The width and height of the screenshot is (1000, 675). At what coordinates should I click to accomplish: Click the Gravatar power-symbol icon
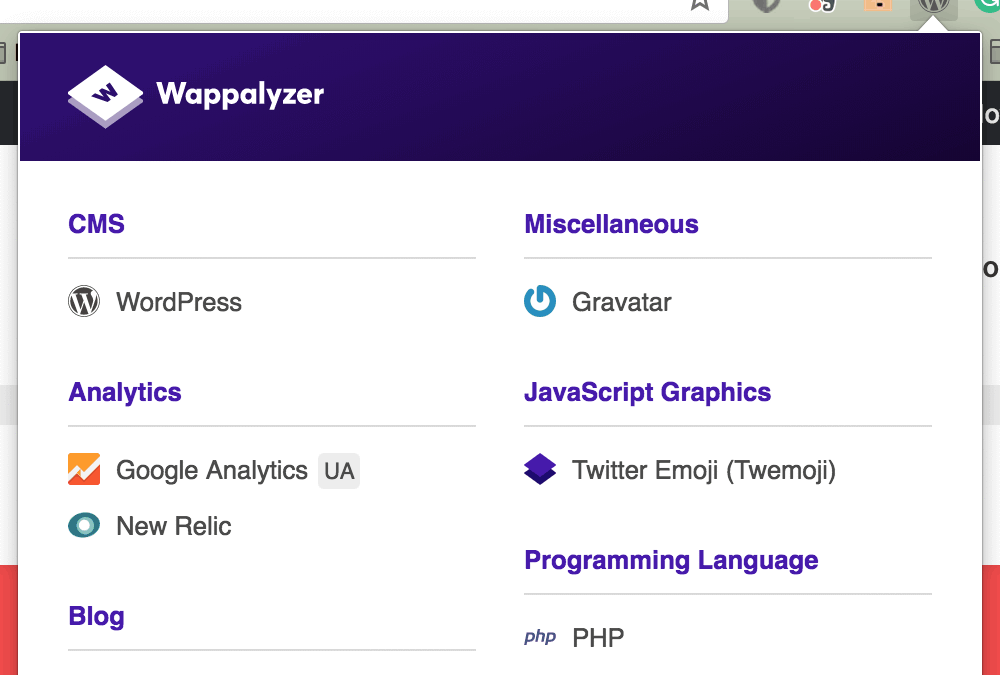click(x=540, y=302)
